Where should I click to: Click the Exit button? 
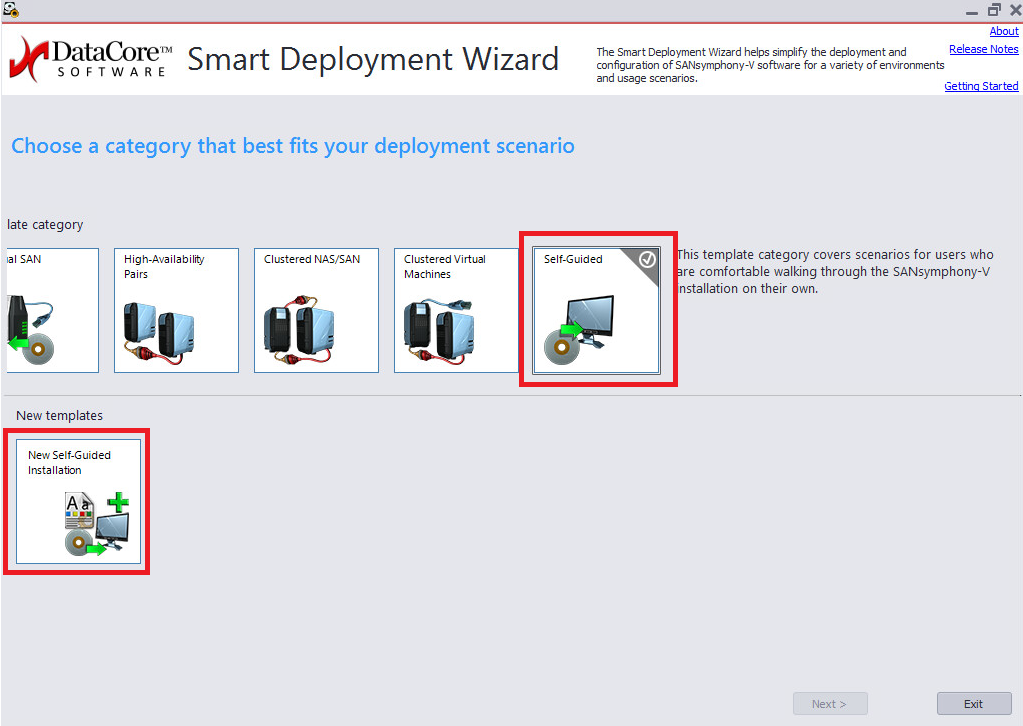[973, 703]
